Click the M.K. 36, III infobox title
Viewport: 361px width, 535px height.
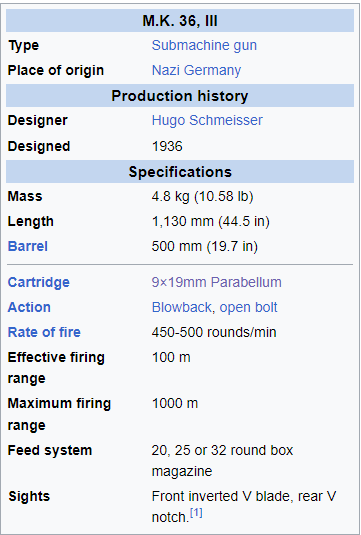[x=180, y=21]
